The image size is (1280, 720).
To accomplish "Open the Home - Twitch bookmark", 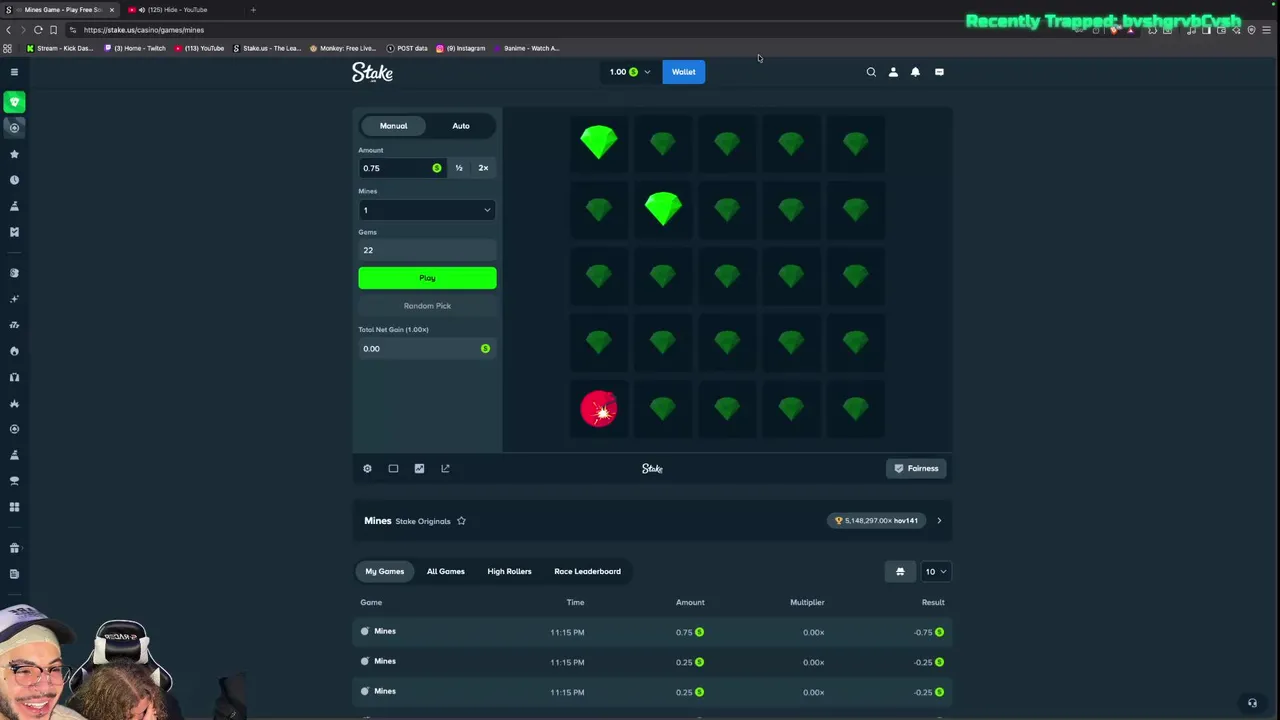I will point(135,48).
